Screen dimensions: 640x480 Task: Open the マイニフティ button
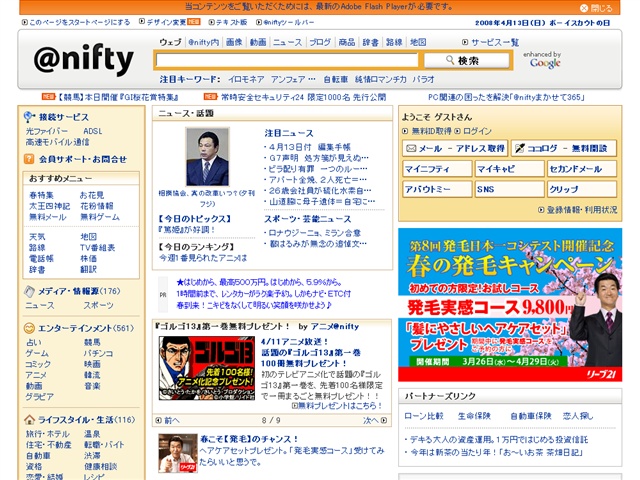[437, 169]
